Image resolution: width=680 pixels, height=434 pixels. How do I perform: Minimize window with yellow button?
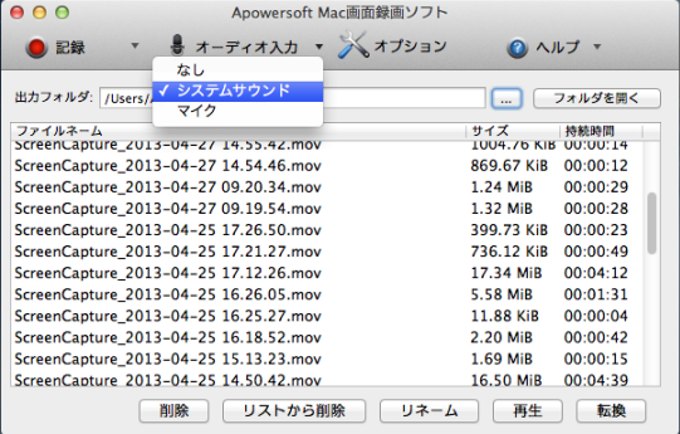(x=39, y=12)
